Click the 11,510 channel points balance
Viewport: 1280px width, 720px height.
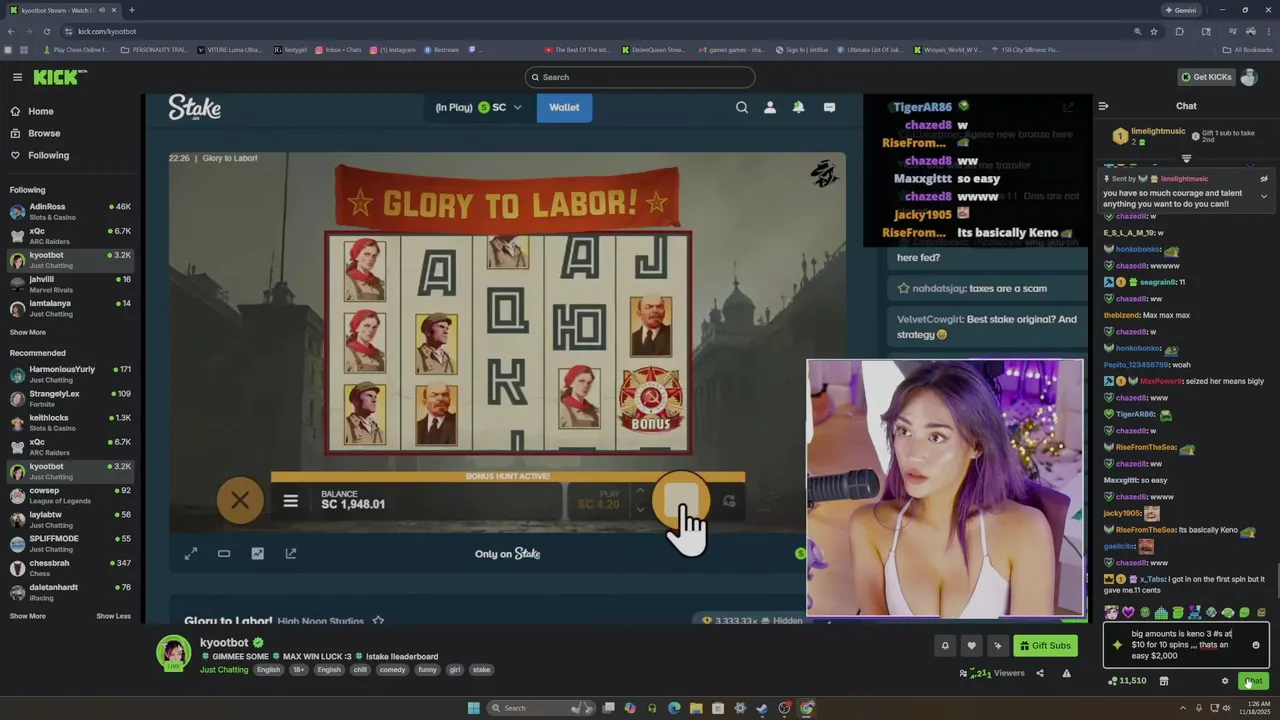pos(1127,681)
